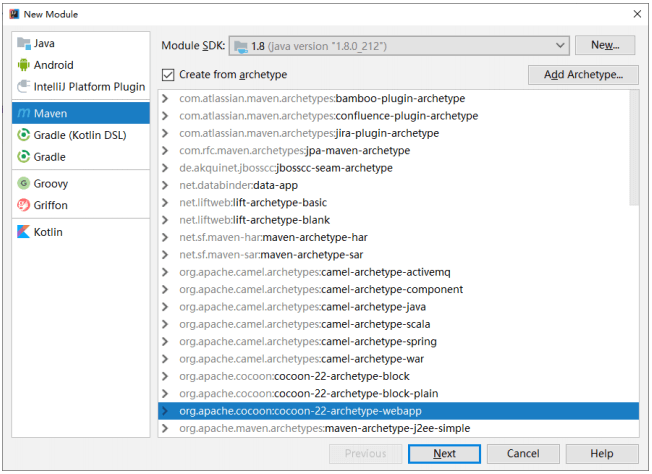Image resolution: width=652 pixels, height=474 pixels.
Task: Select camel-archetype-scala row
Action: (x=398, y=324)
